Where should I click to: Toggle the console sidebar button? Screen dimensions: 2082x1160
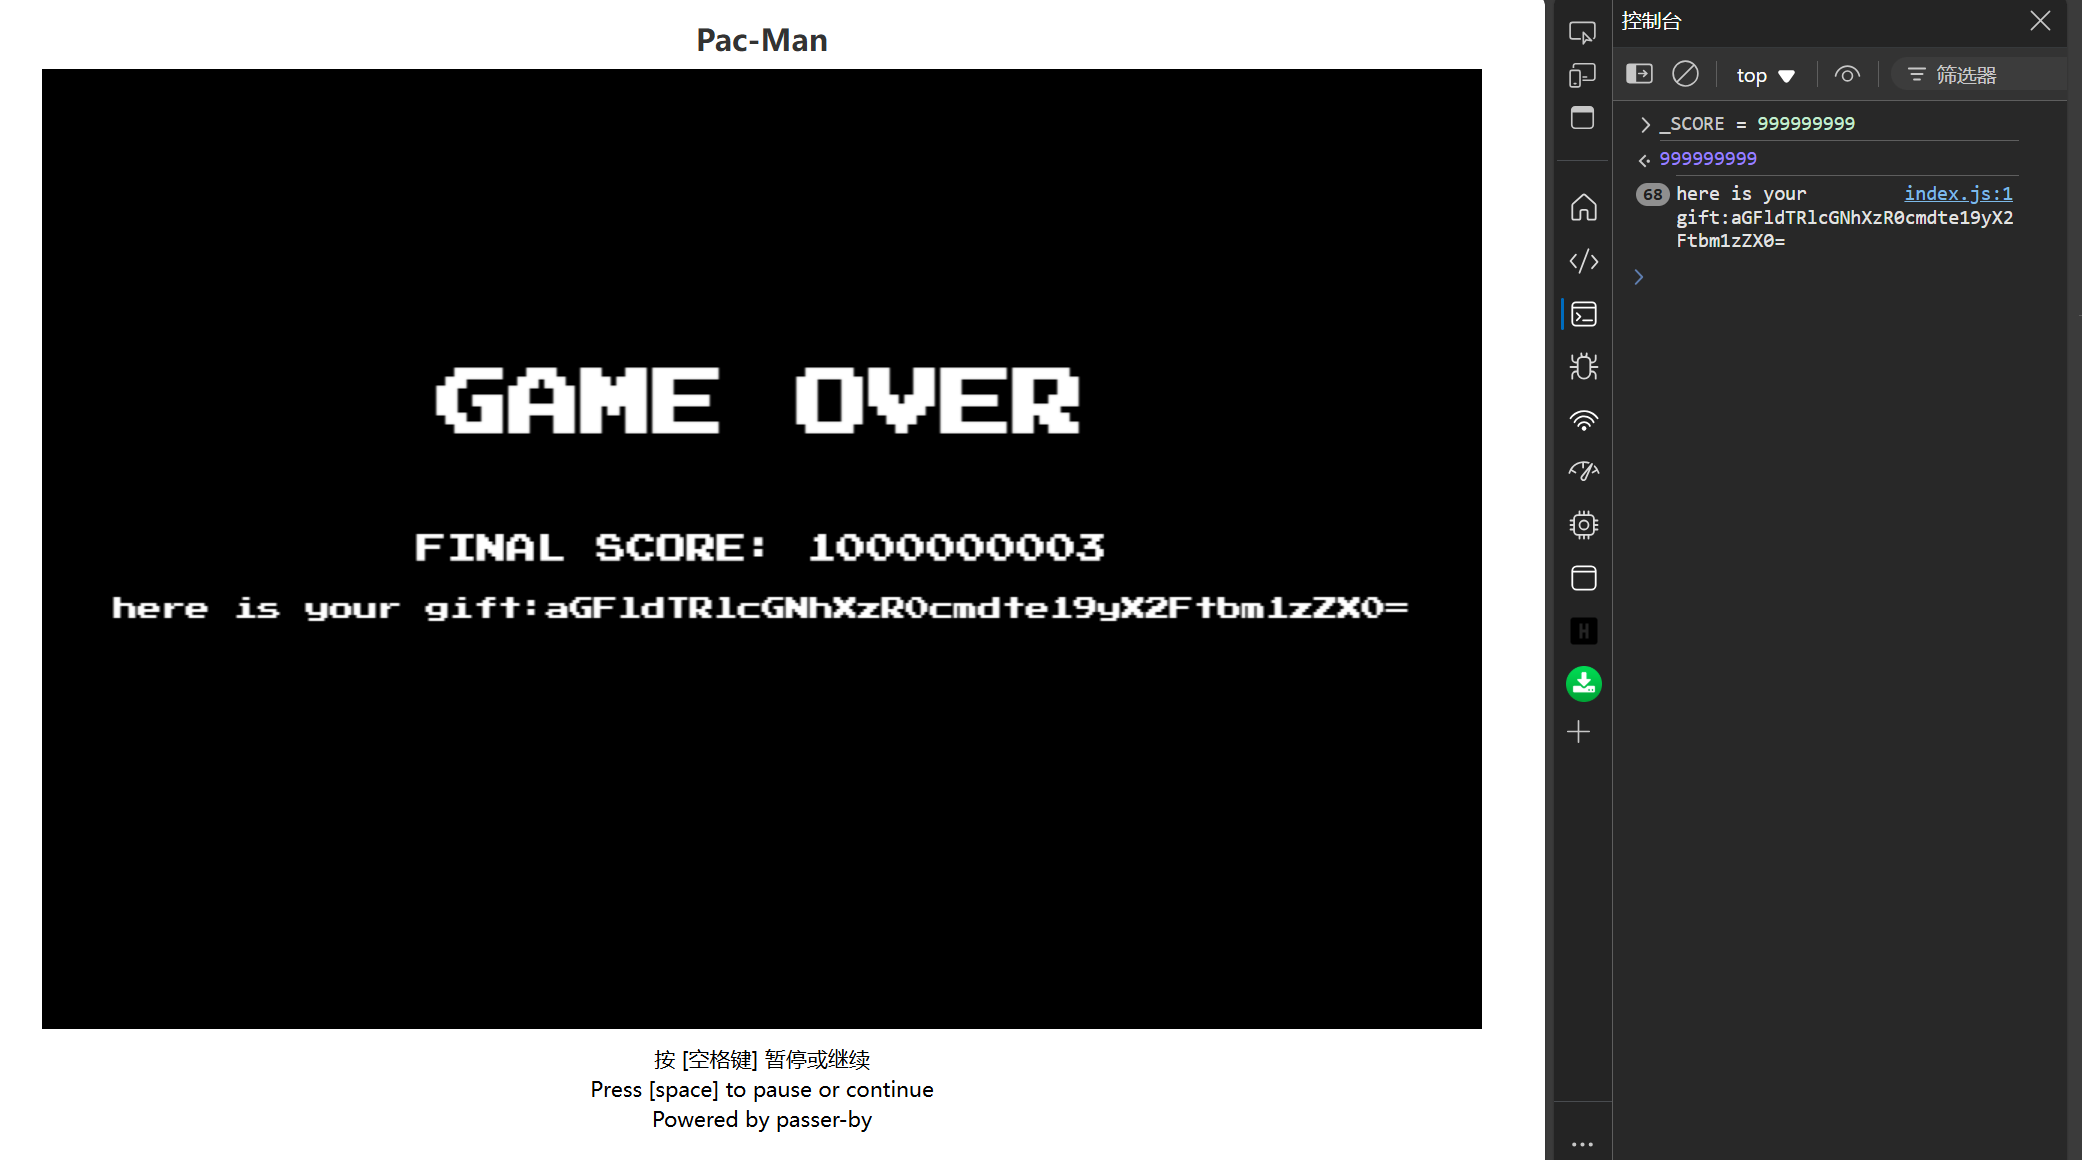1639,74
